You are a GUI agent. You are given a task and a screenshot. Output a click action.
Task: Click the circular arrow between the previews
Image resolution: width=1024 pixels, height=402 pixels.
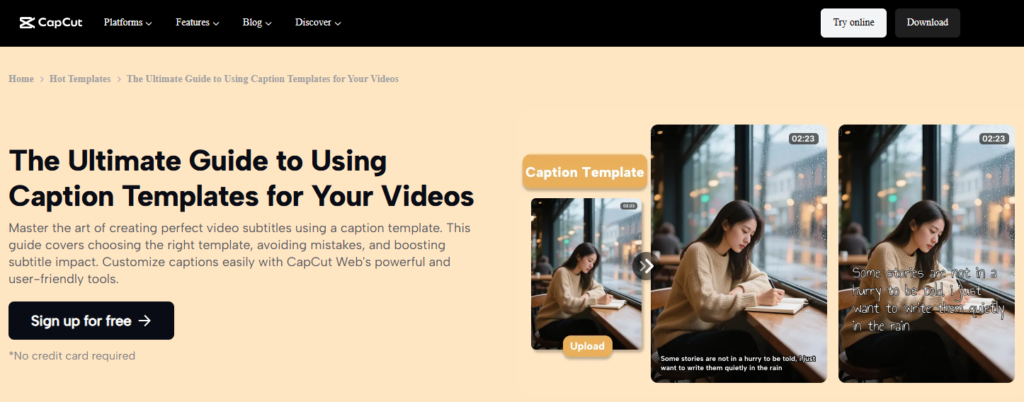click(645, 266)
